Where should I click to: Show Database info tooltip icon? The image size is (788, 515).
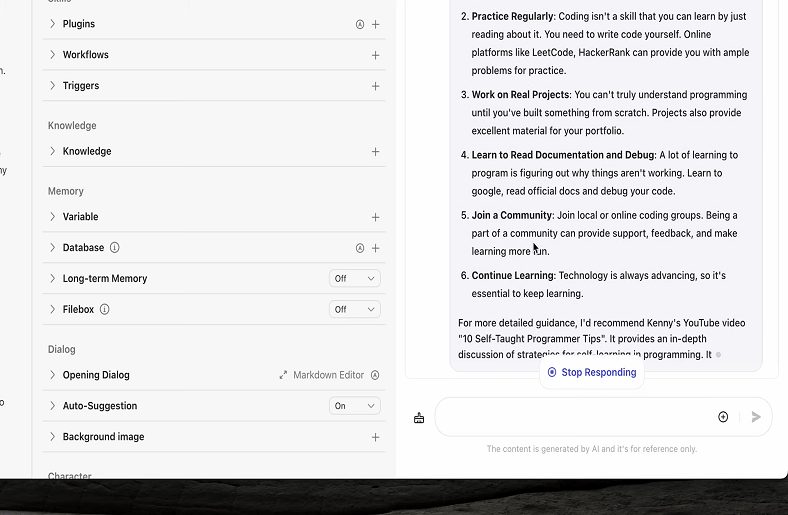coord(115,248)
